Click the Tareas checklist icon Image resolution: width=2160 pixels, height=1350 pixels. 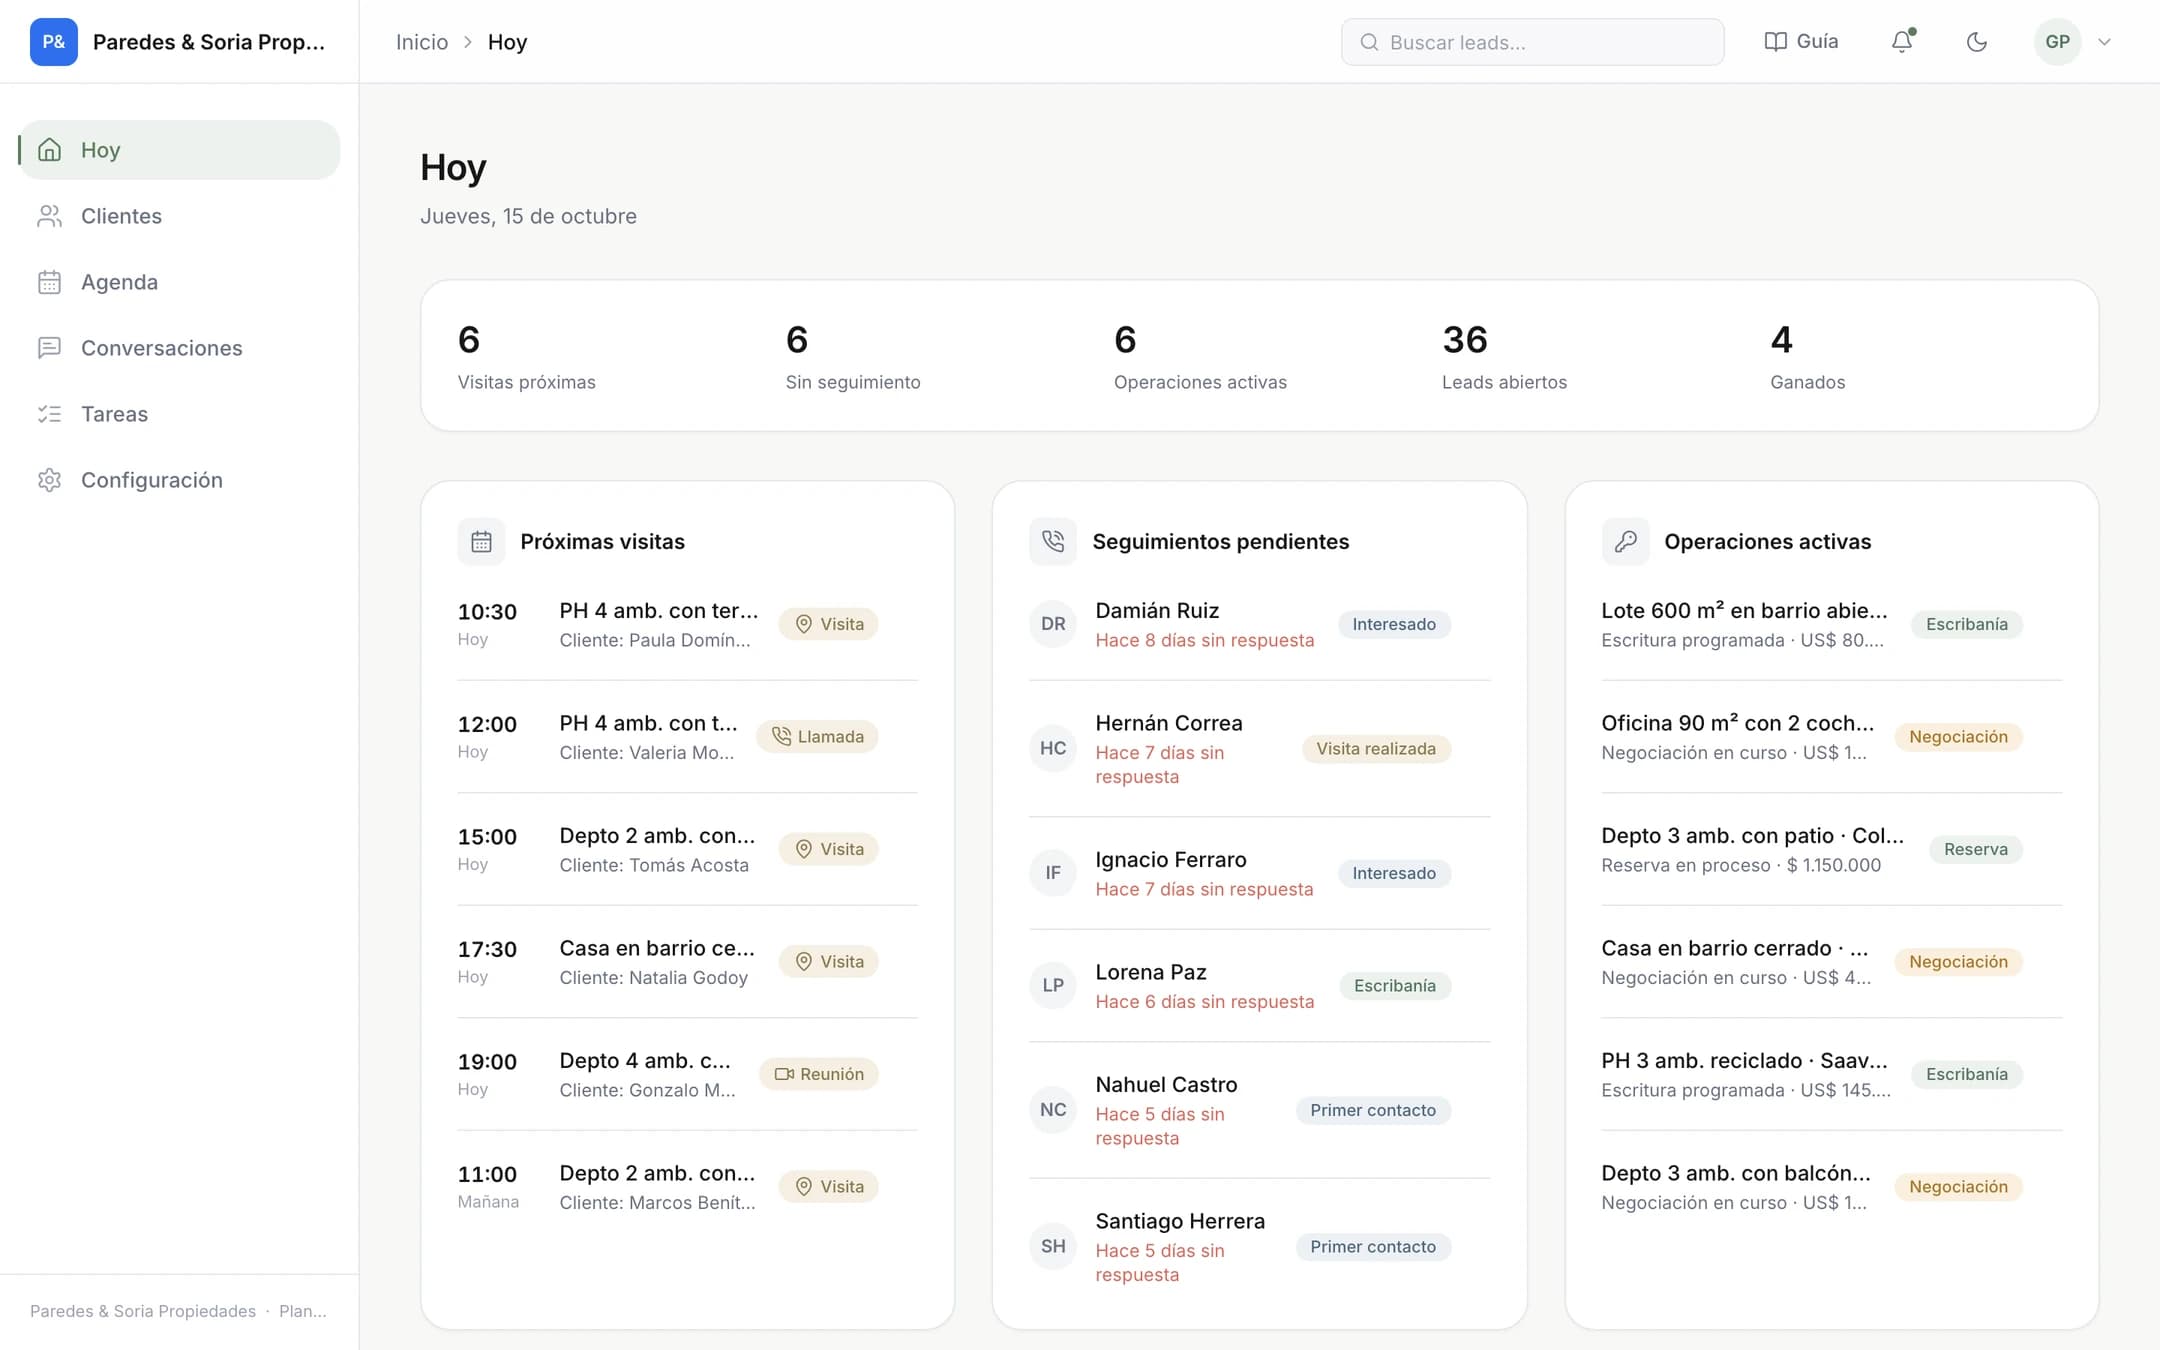[49, 414]
